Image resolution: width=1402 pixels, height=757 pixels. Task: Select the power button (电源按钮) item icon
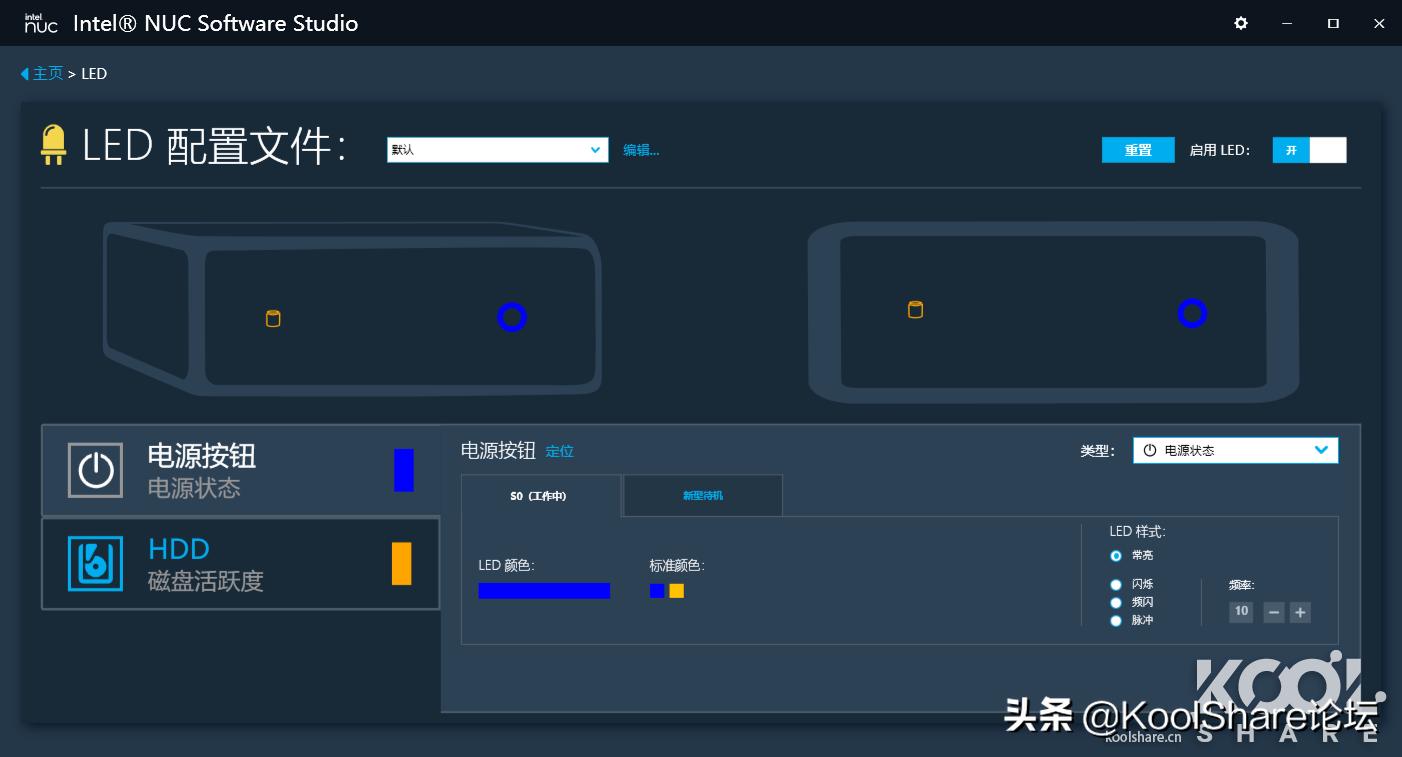tap(95, 470)
